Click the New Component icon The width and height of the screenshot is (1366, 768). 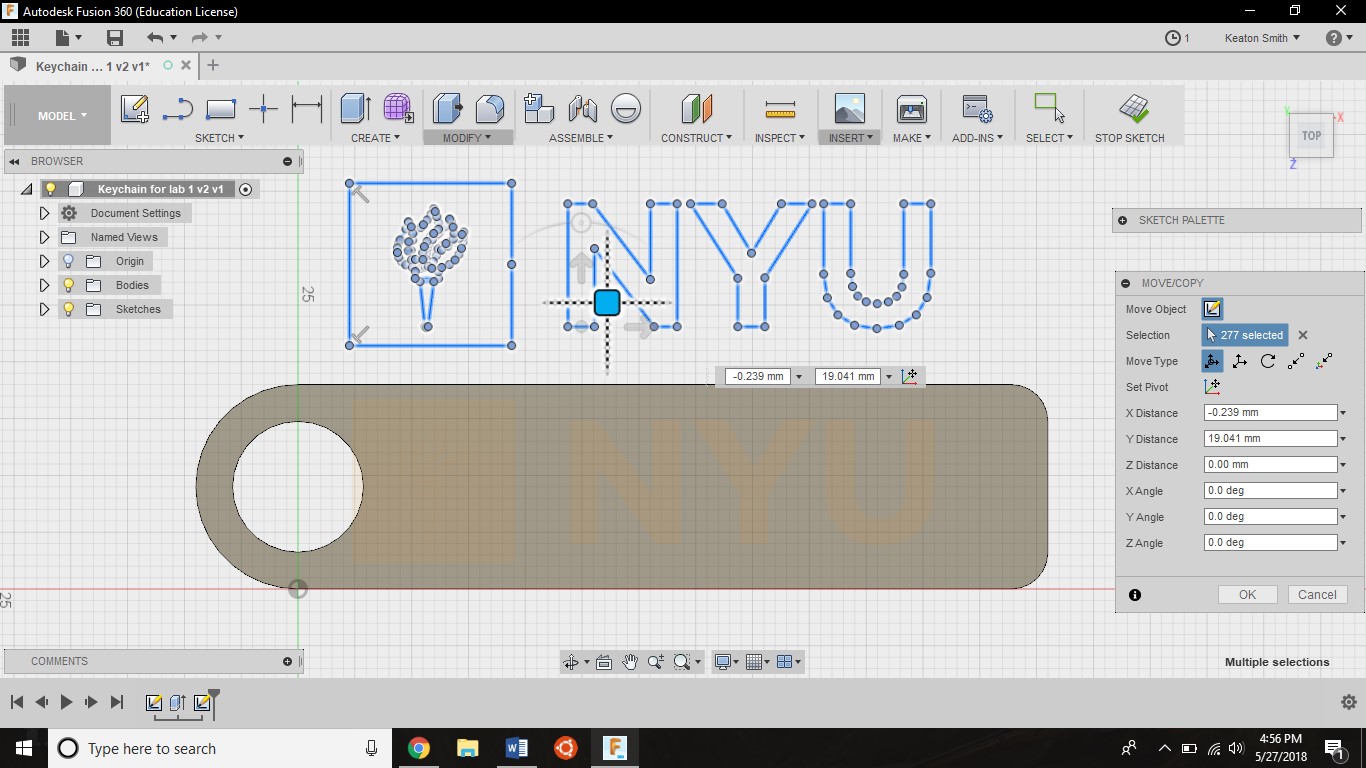click(539, 109)
